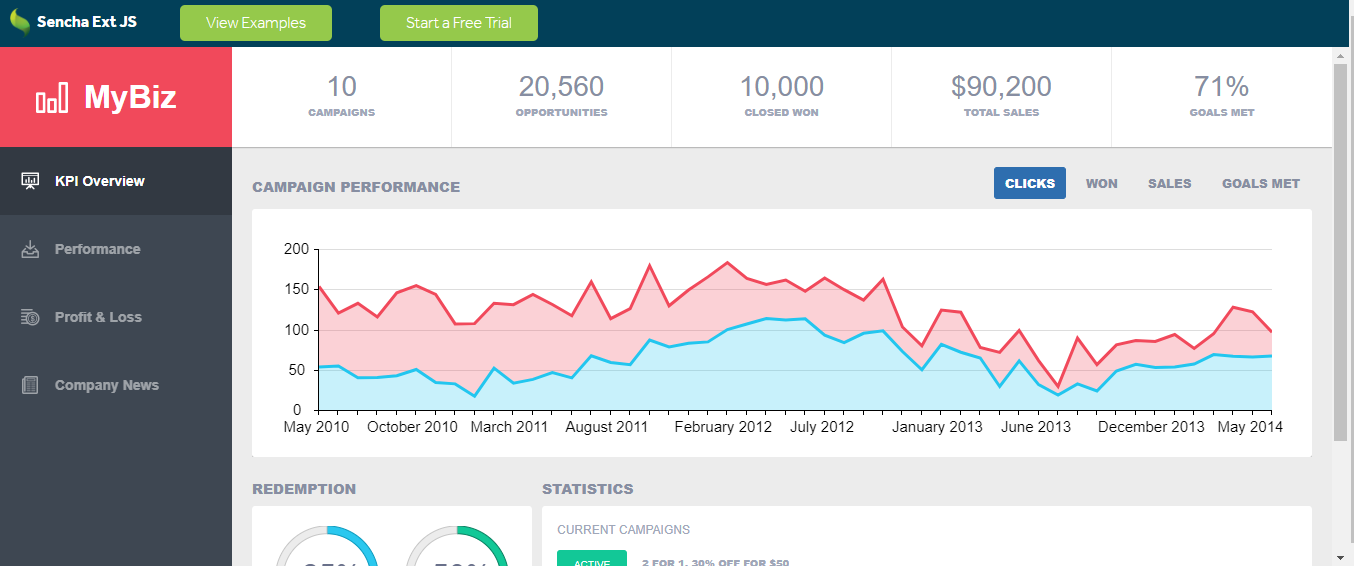Click the December 2013 axis label

[1151, 427]
